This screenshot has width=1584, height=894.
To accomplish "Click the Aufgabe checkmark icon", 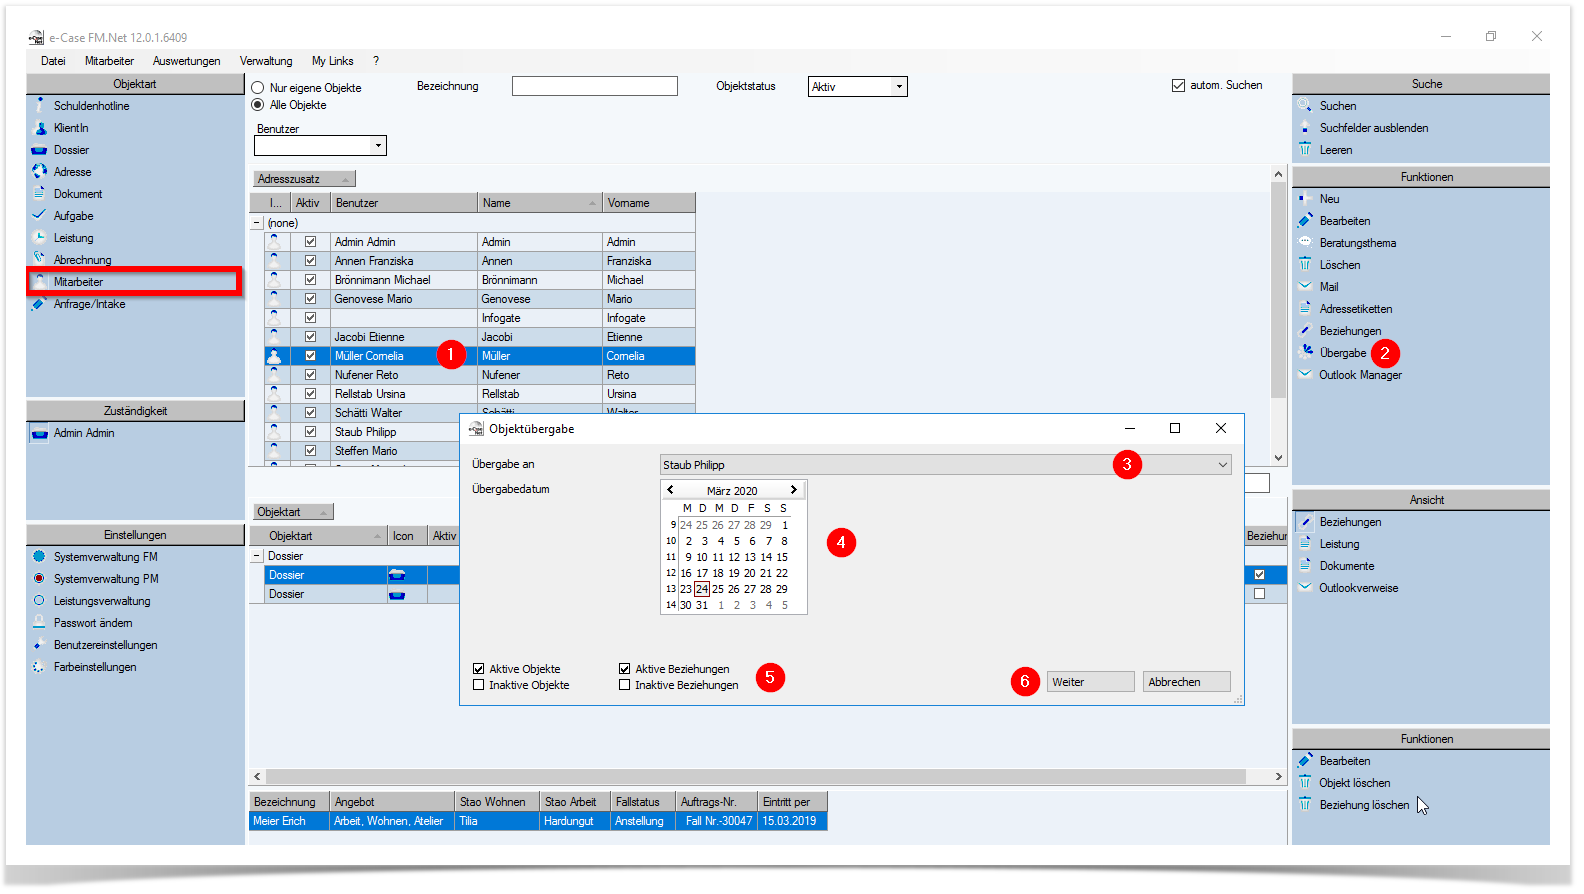I will point(39,215).
